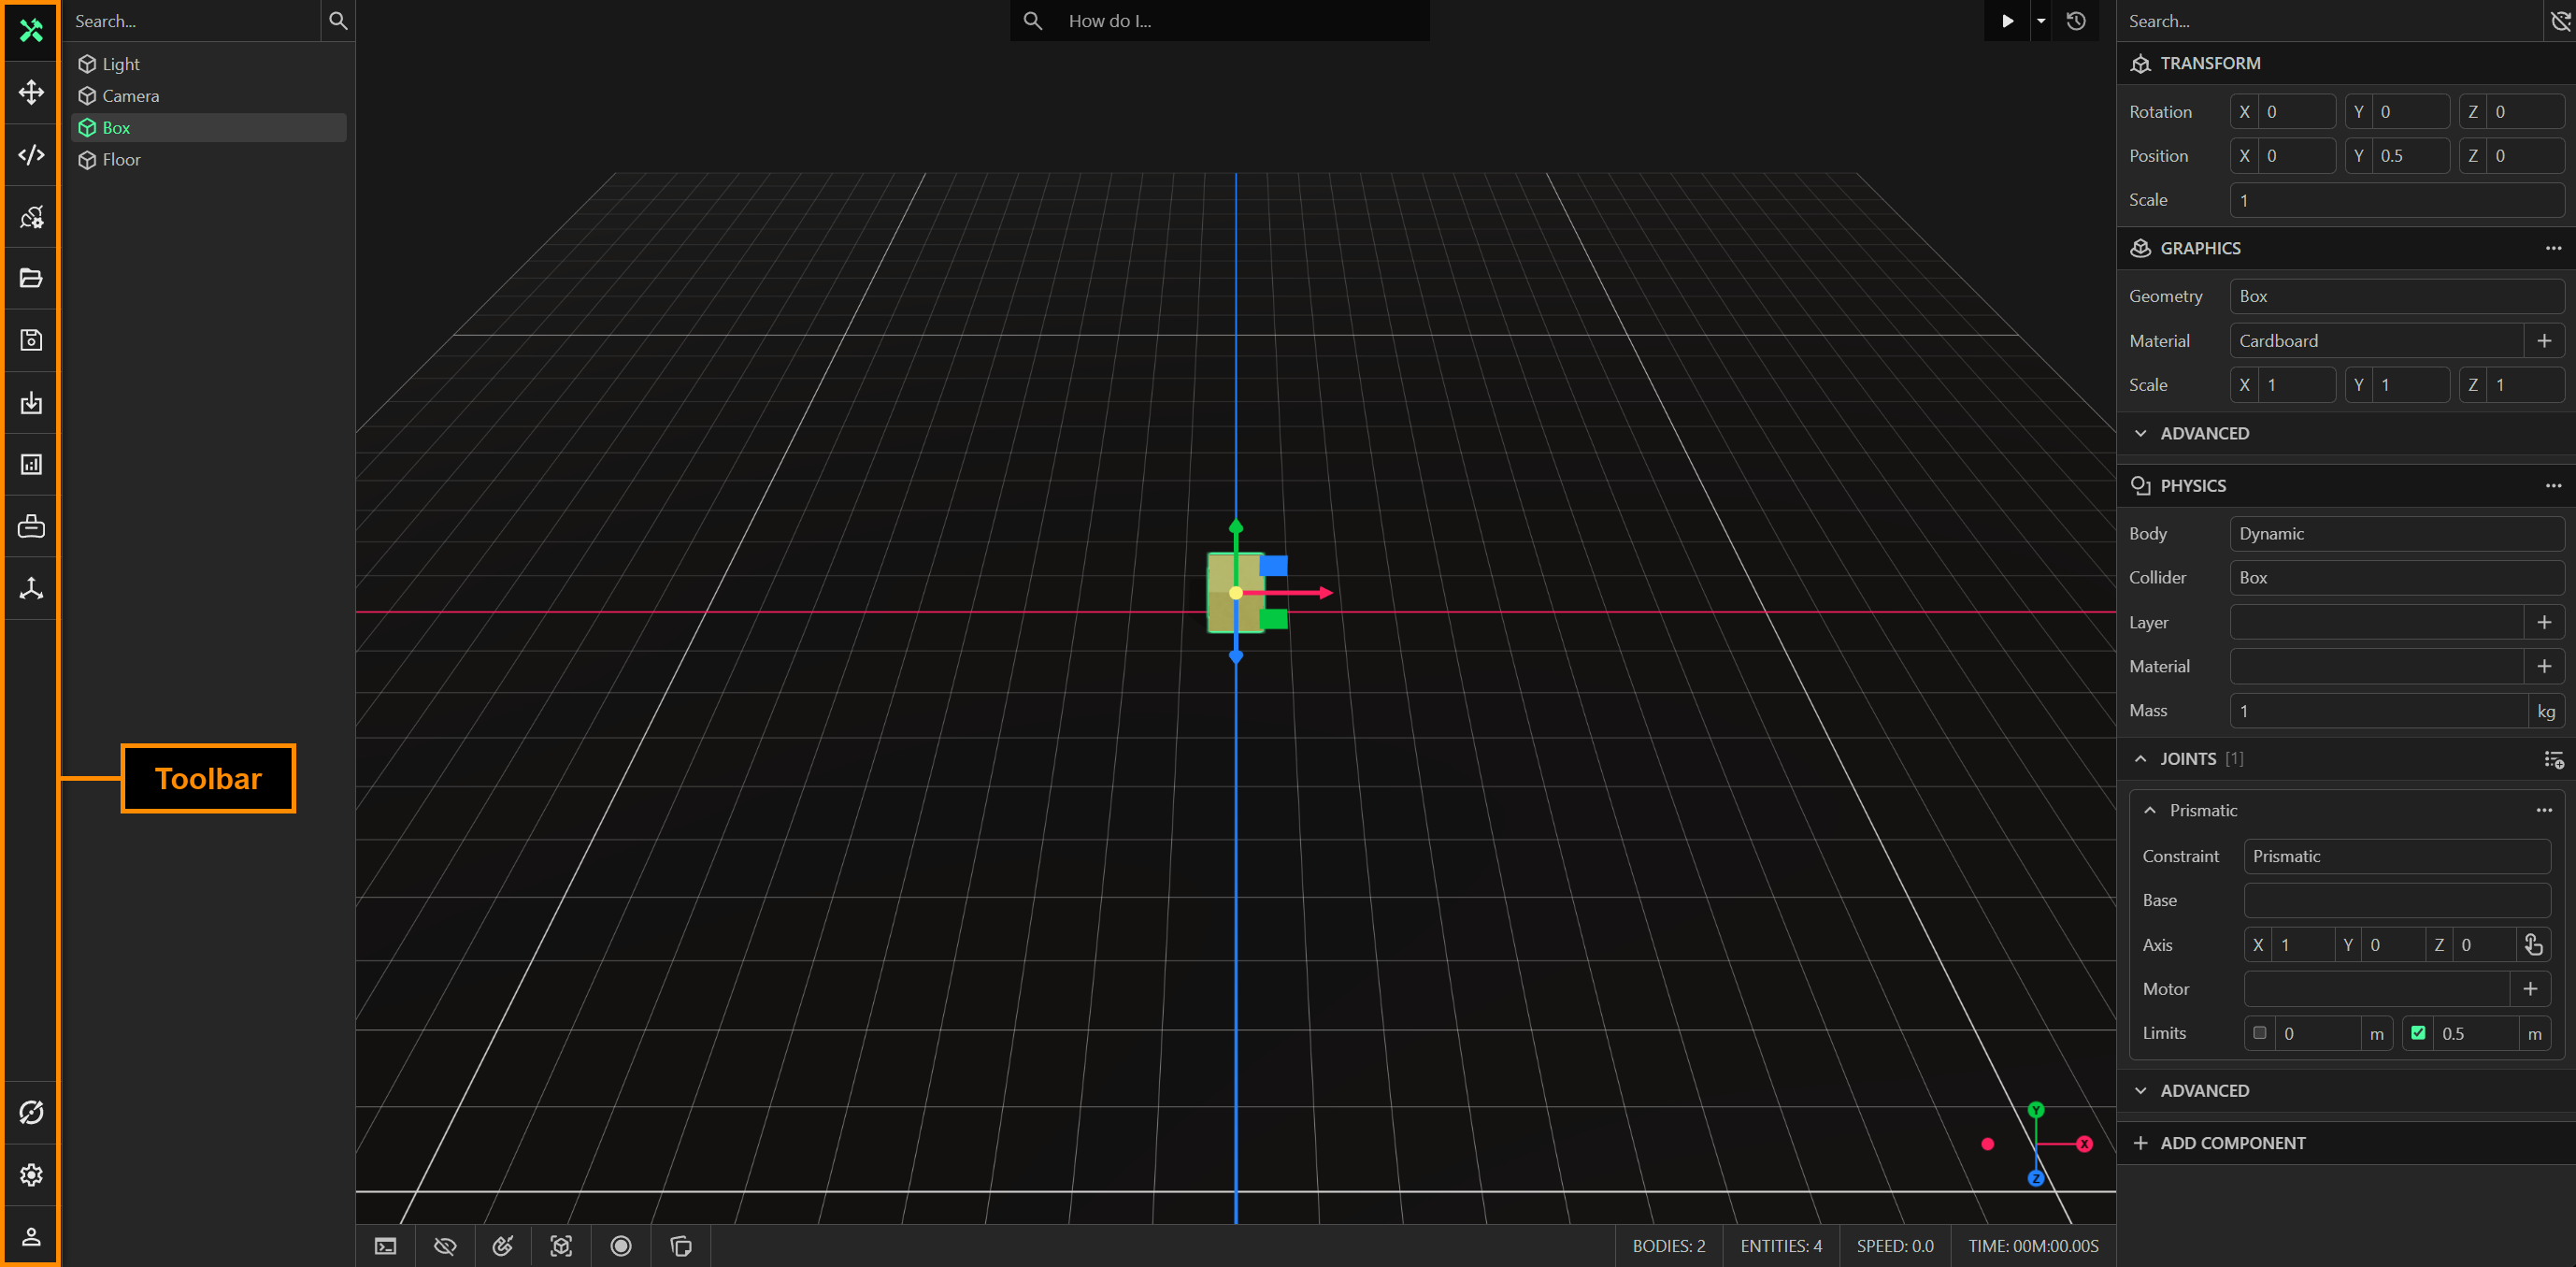Select the Box entity in the scene tree
Screen dimensions: 2576x1267
[210, 128]
